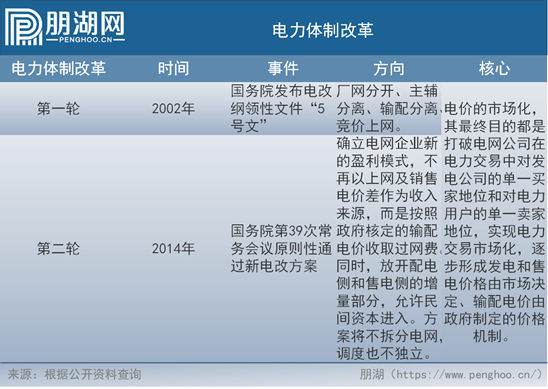The image size is (548, 389).
Task: Click the 来源：根据公开资料查询 footer text
Action: pyautogui.click(x=74, y=374)
